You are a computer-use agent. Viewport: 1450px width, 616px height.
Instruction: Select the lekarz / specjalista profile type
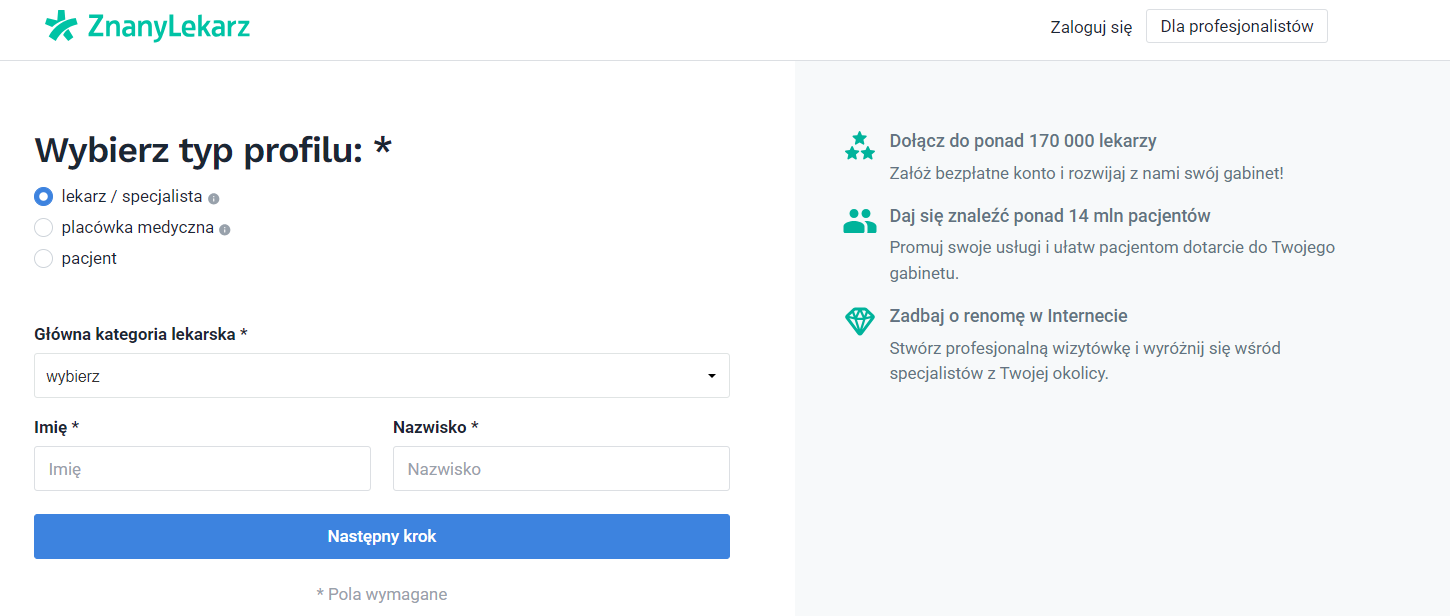(x=43, y=197)
